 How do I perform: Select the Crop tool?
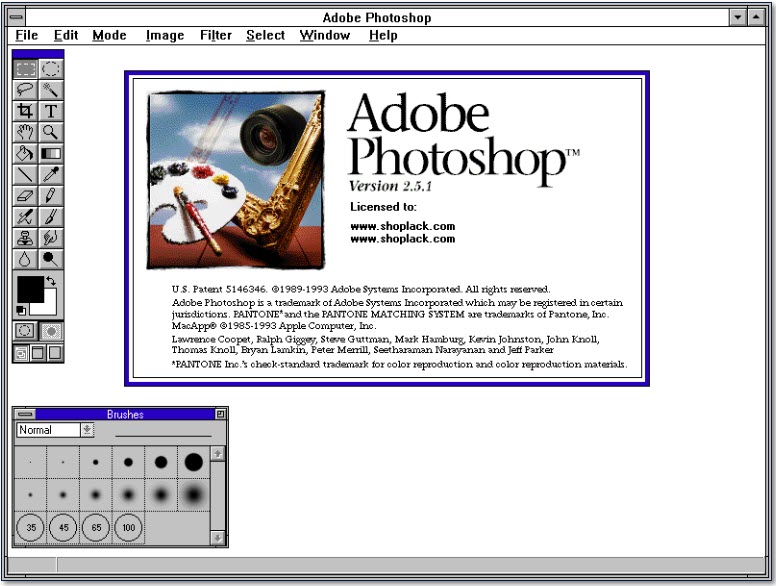[26, 111]
